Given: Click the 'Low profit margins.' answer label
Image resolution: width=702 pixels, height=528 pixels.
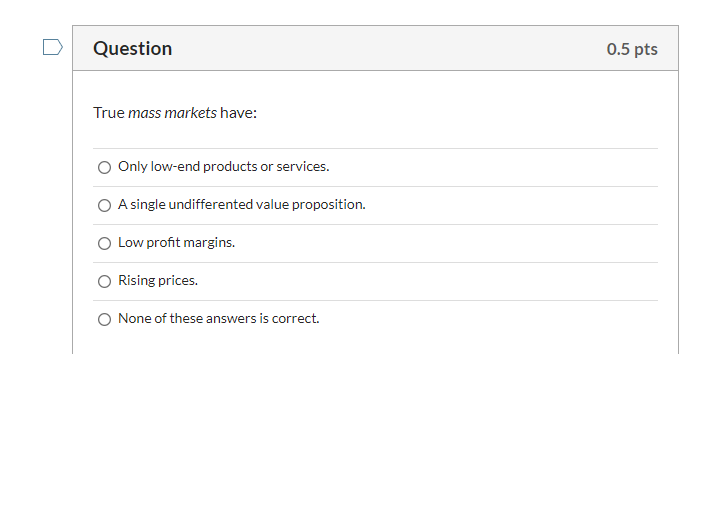Looking at the screenshot, I should click(x=176, y=243).
